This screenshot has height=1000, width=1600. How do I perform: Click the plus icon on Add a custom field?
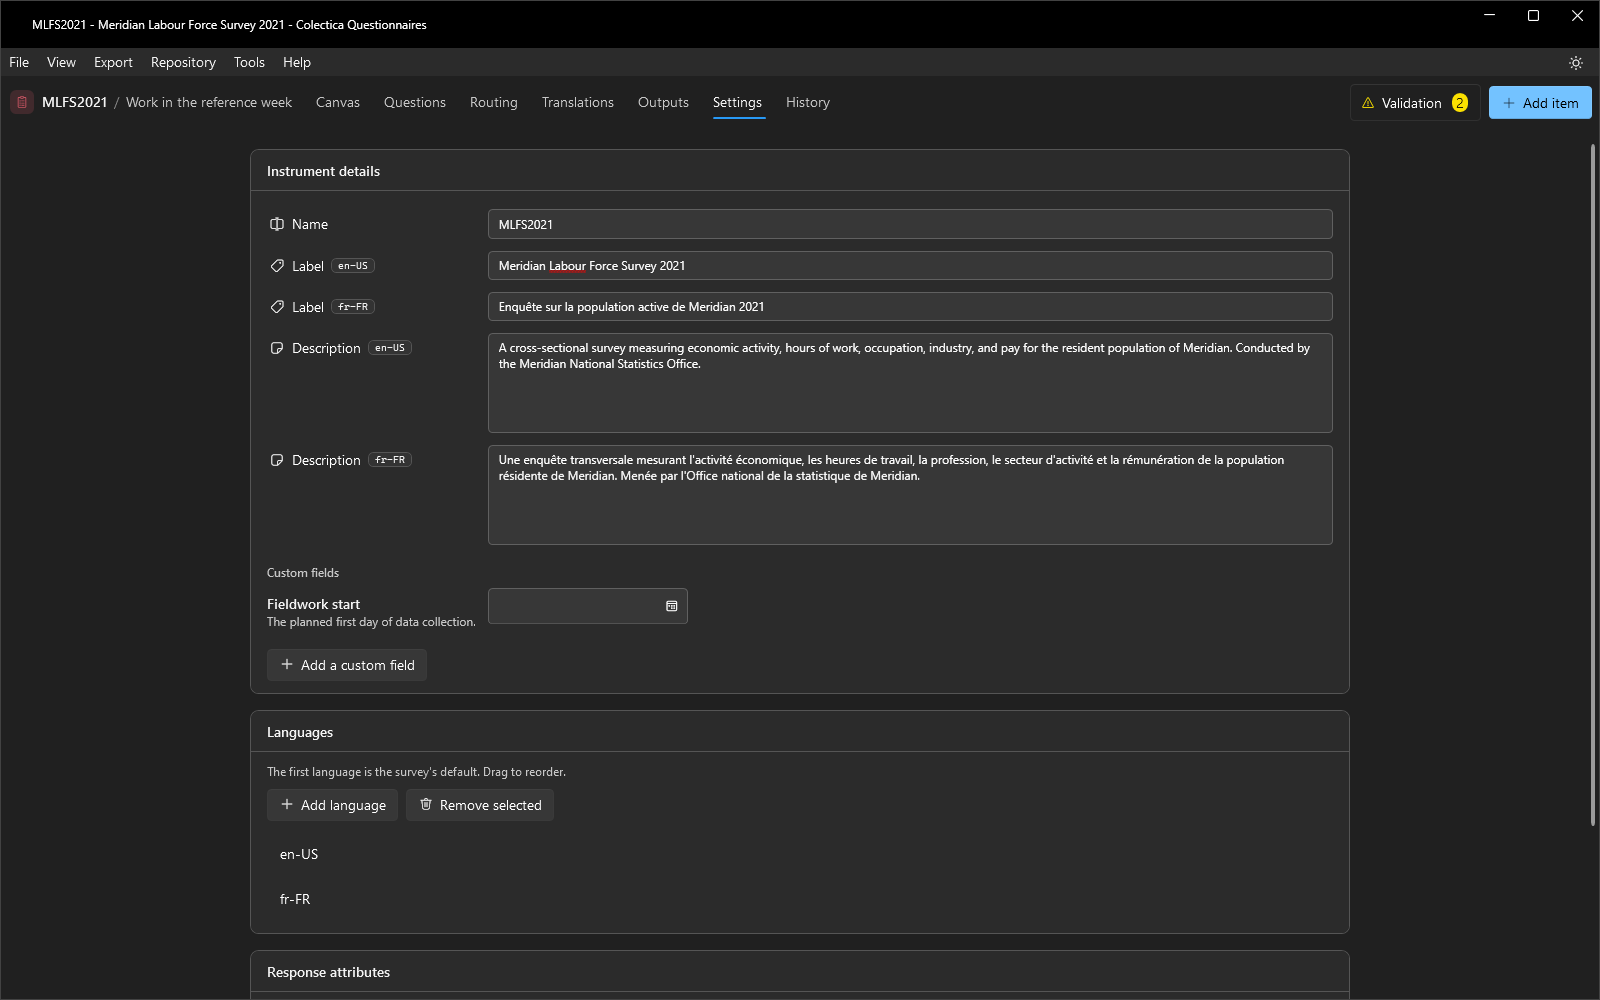tap(287, 664)
